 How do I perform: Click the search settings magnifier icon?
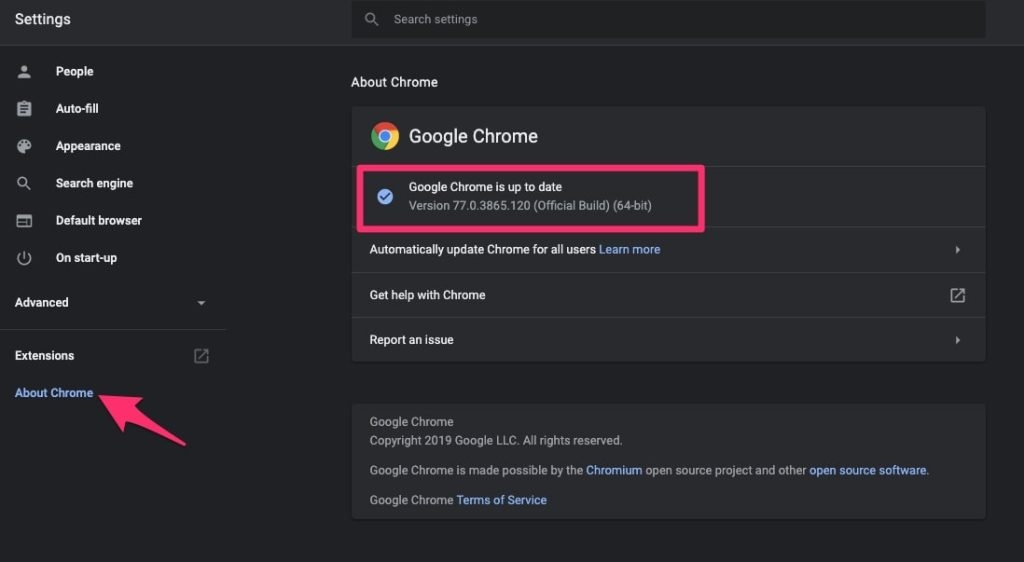[x=372, y=20]
